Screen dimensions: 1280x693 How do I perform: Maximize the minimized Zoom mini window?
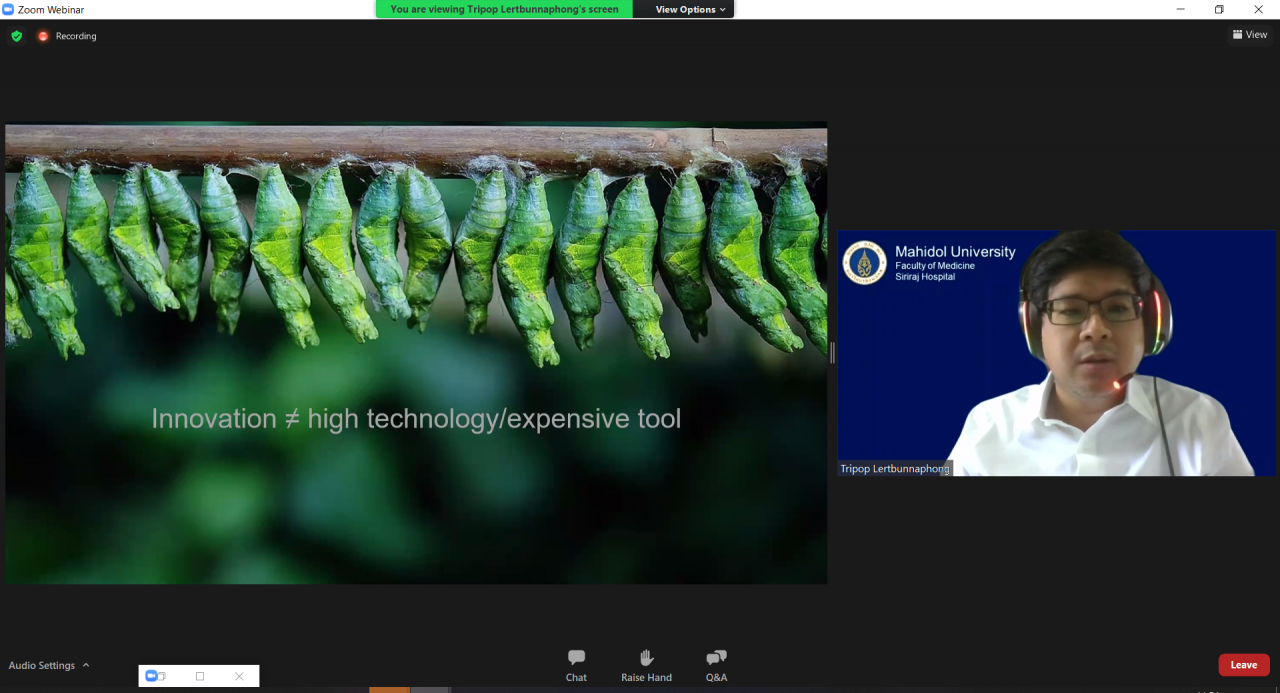[200, 676]
